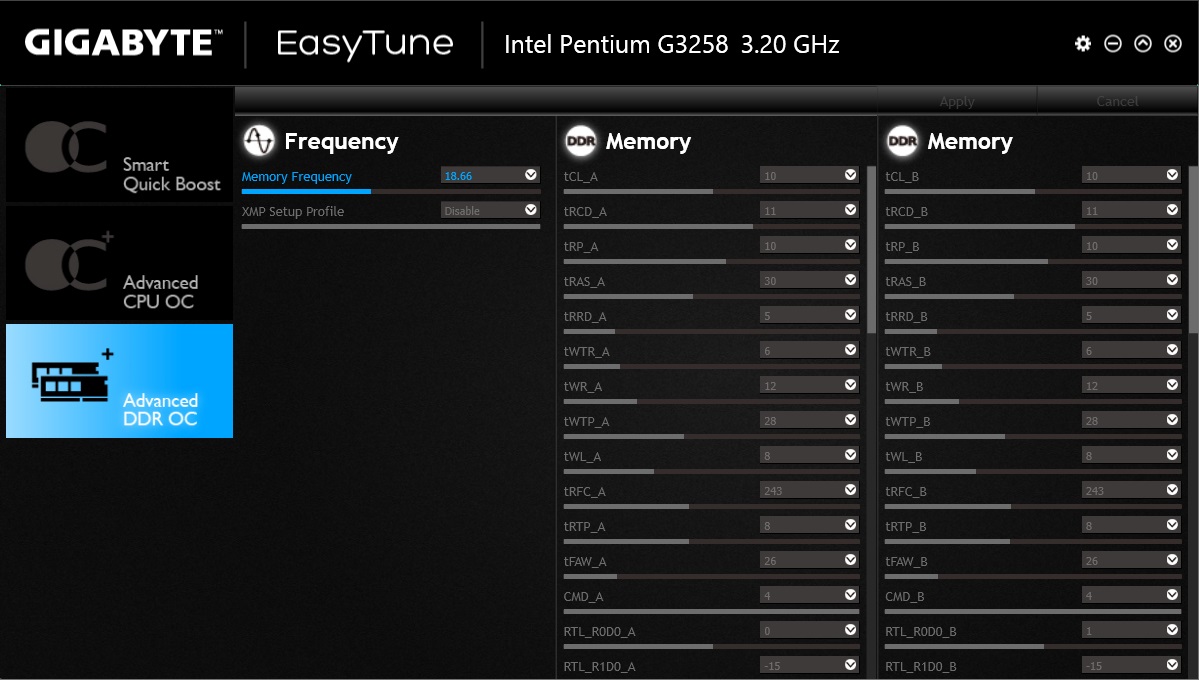Click the collapse-up arrow icon in title bar
The height and width of the screenshot is (680, 1199).
coord(1143,44)
